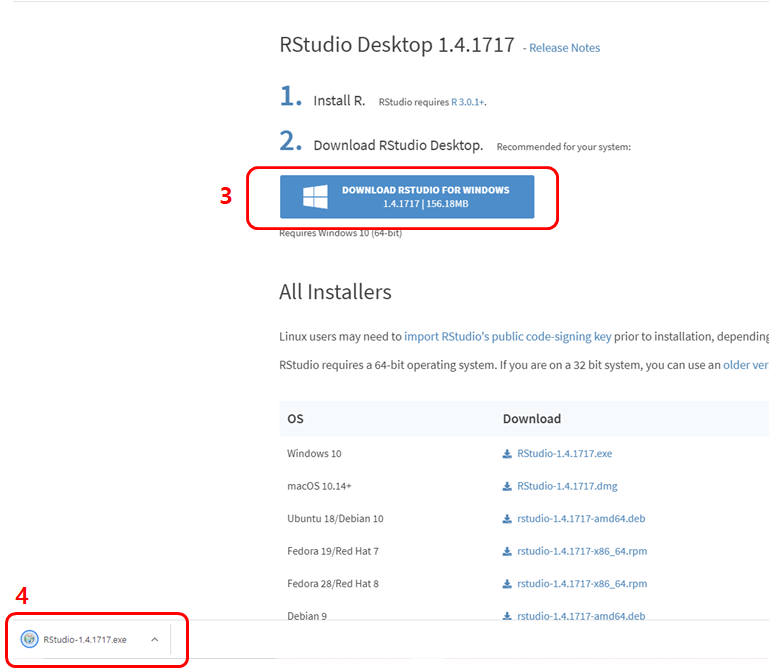Click download icon beside RStudio-1.4.1717.exe
Image resolution: width=770 pixels, height=669 pixels.
tap(507, 453)
